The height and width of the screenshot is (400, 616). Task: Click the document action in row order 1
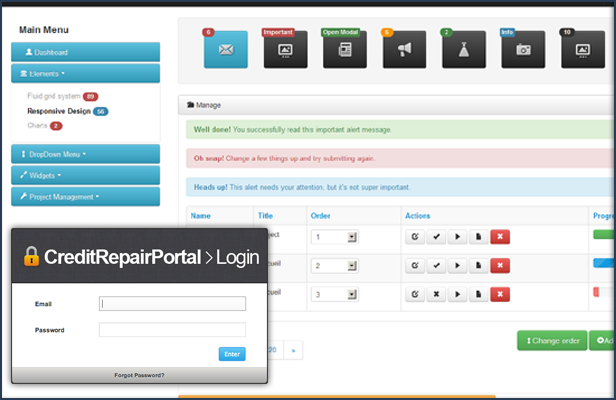click(x=478, y=237)
